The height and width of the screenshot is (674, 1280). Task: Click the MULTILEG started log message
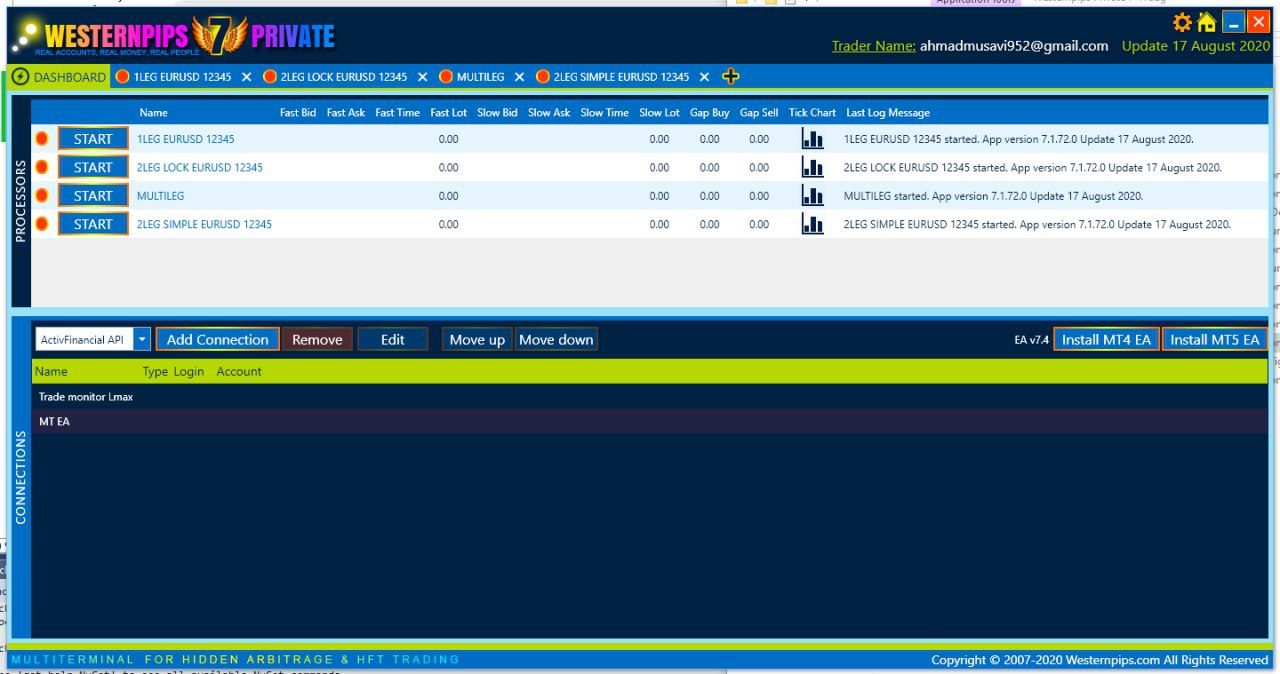click(993, 196)
